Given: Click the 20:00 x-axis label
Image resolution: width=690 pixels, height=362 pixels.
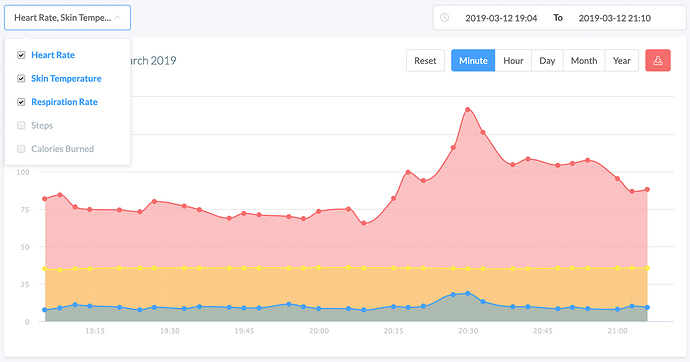Looking at the screenshot, I should coord(319,331).
